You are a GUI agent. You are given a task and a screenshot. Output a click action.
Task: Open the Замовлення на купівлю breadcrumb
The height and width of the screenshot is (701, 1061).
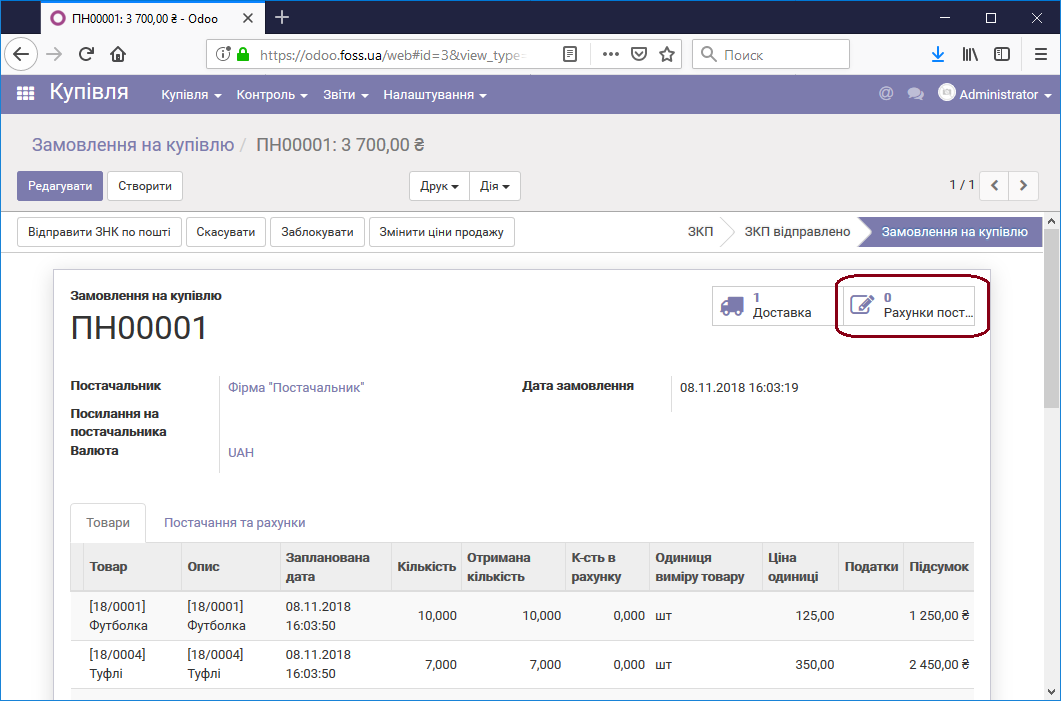[133, 145]
